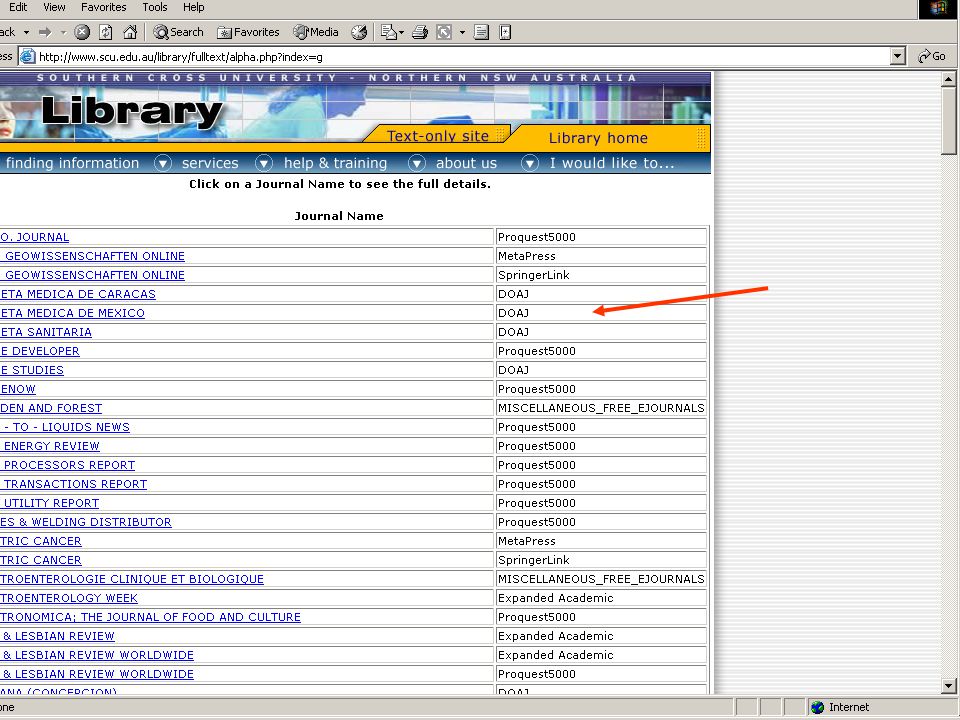The height and width of the screenshot is (720, 960).
Task: Click the about us nav item
Action: click(467, 163)
